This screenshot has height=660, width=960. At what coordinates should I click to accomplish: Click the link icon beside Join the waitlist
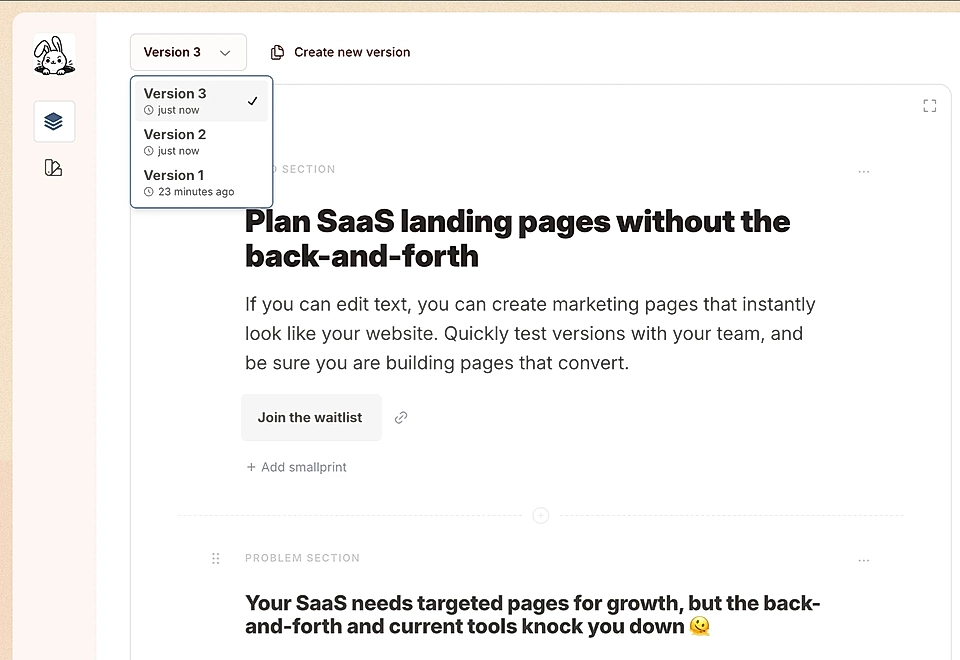(400, 417)
